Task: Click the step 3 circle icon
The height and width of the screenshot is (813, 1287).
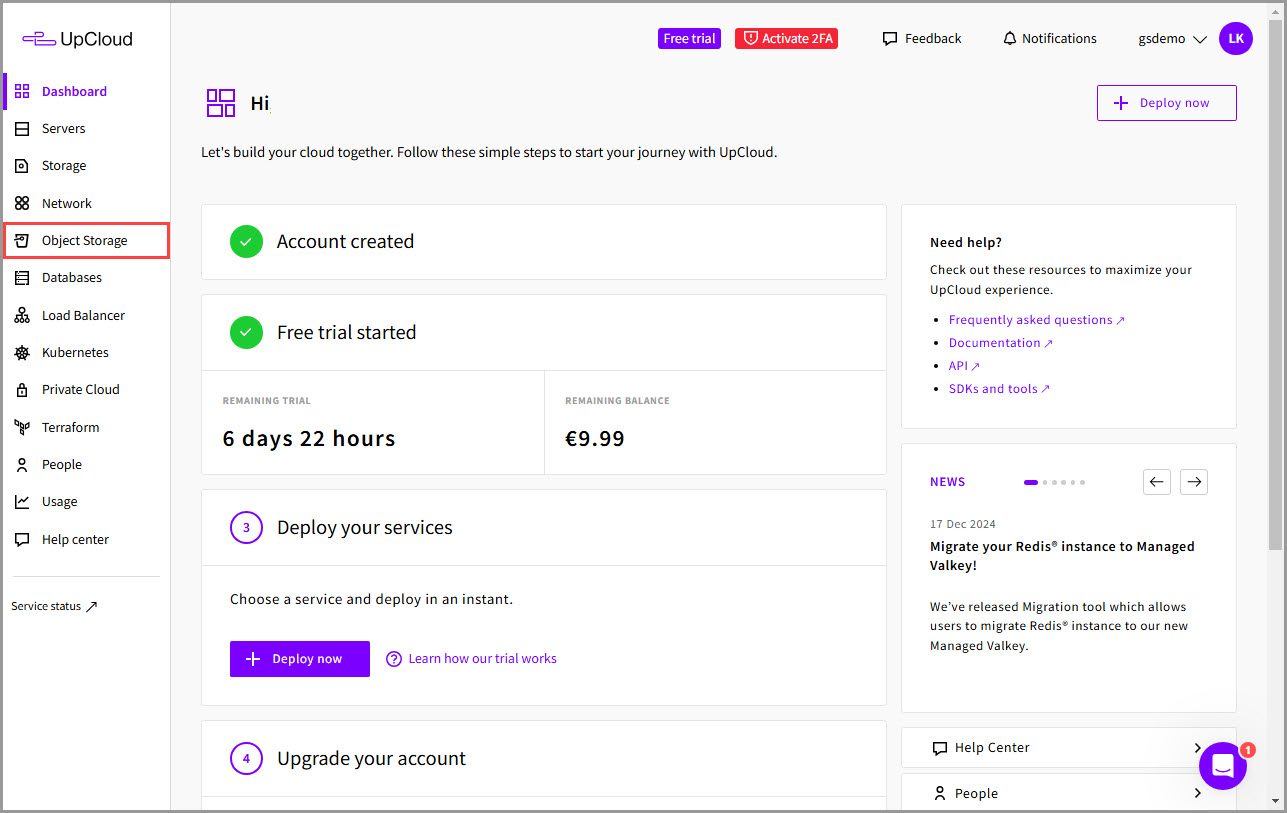Action: [246, 528]
